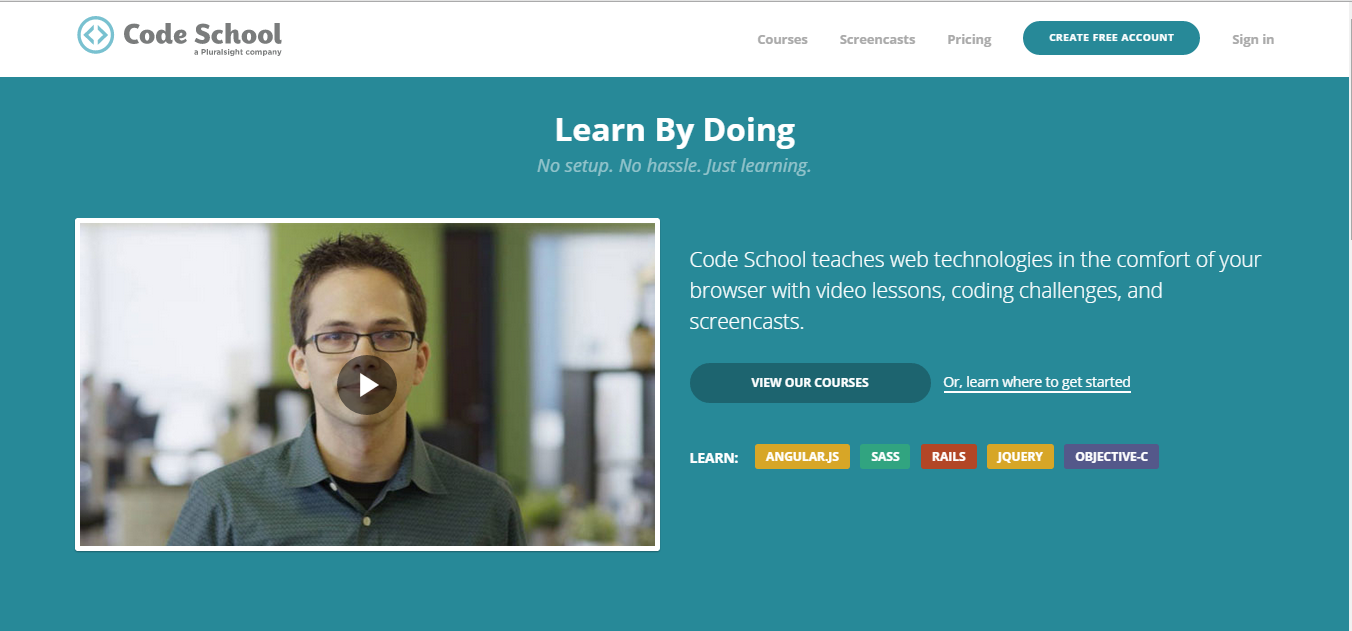The width and height of the screenshot is (1352, 631).
Task: Go to the Screencasts page
Action: (877, 40)
